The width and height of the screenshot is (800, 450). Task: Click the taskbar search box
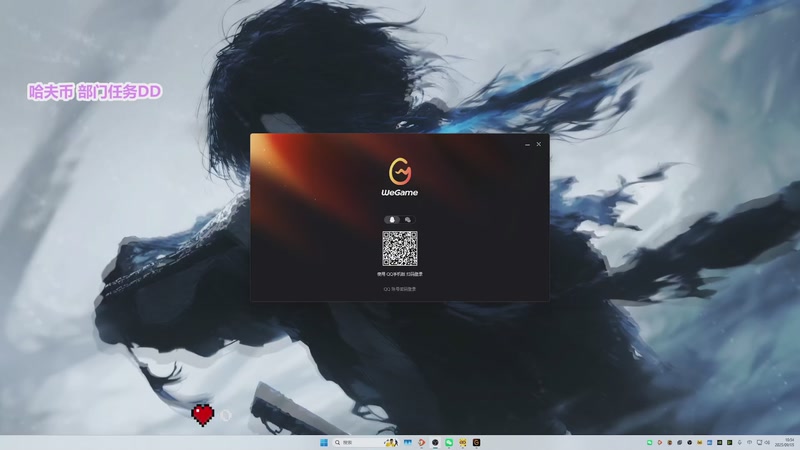pyautogui.click(x=366, y=442)
